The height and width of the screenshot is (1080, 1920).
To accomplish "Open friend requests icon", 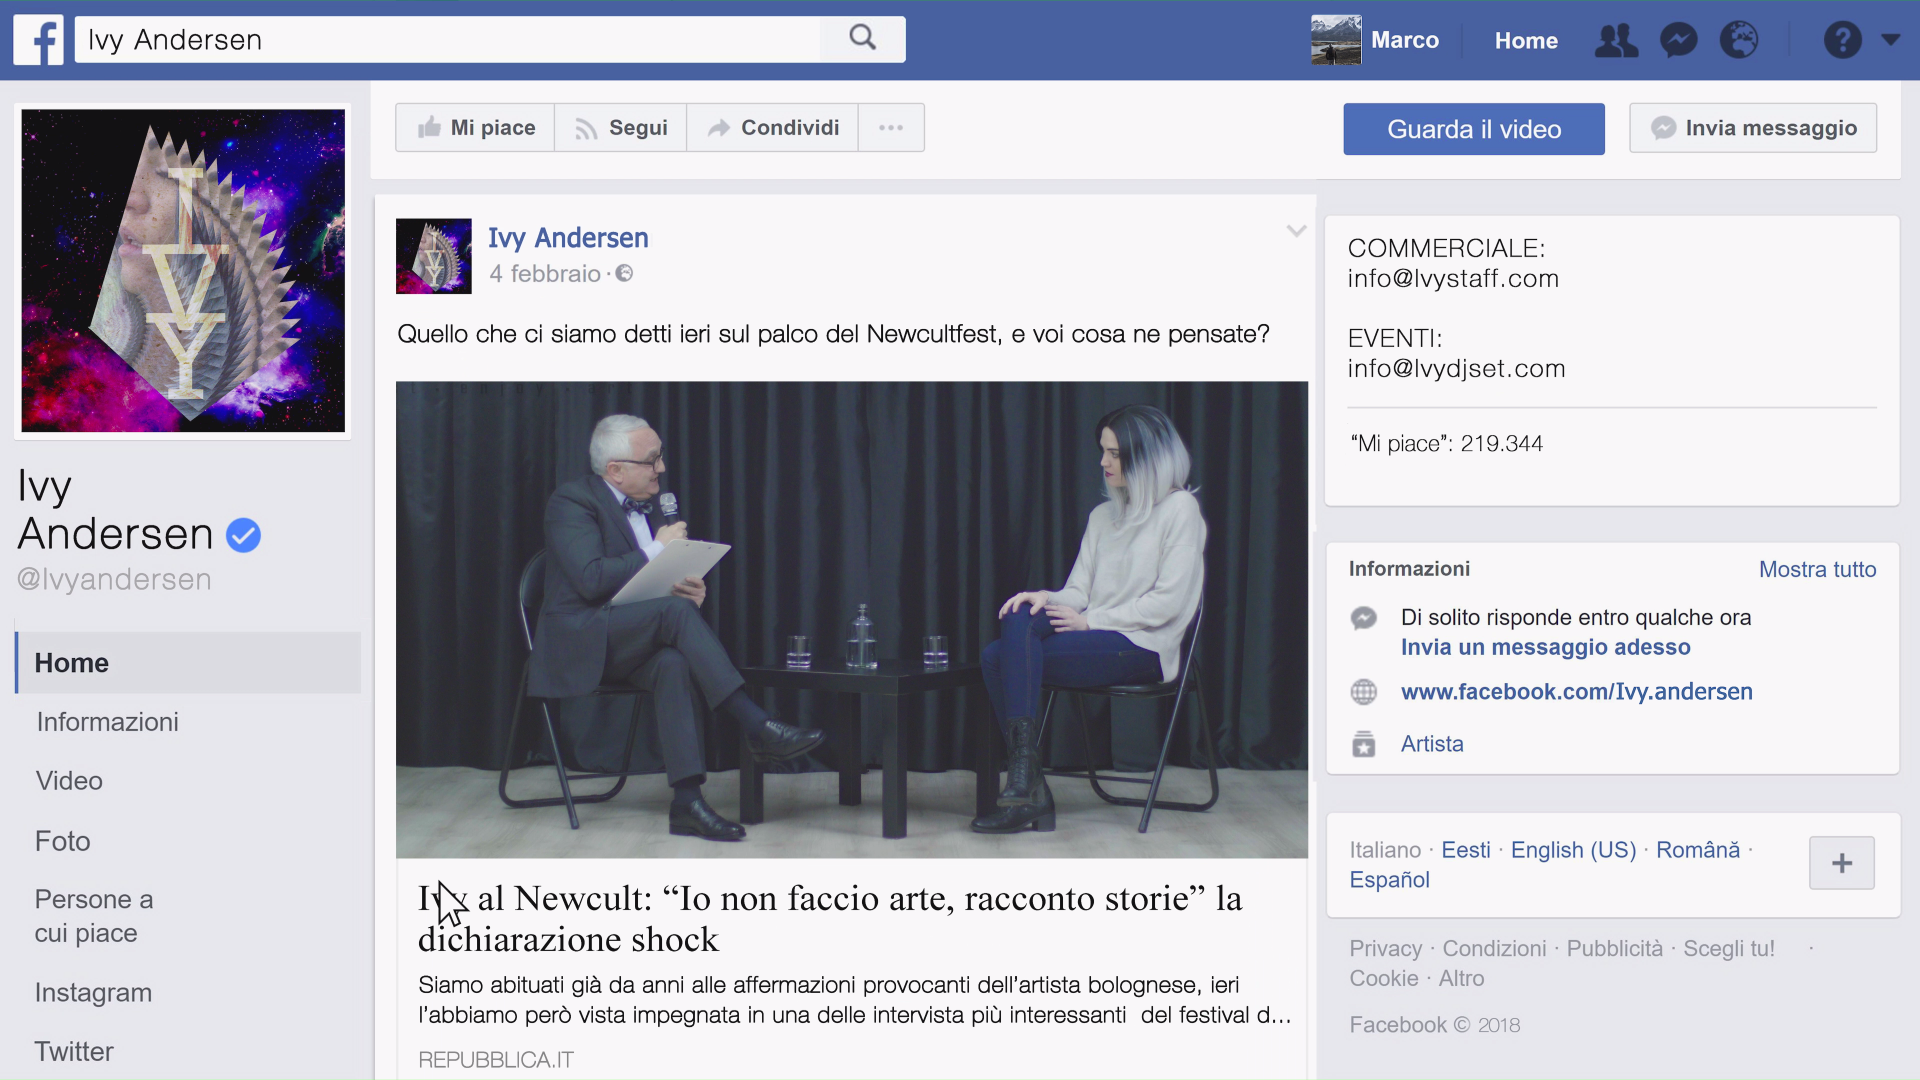I will coord(1616,41).
